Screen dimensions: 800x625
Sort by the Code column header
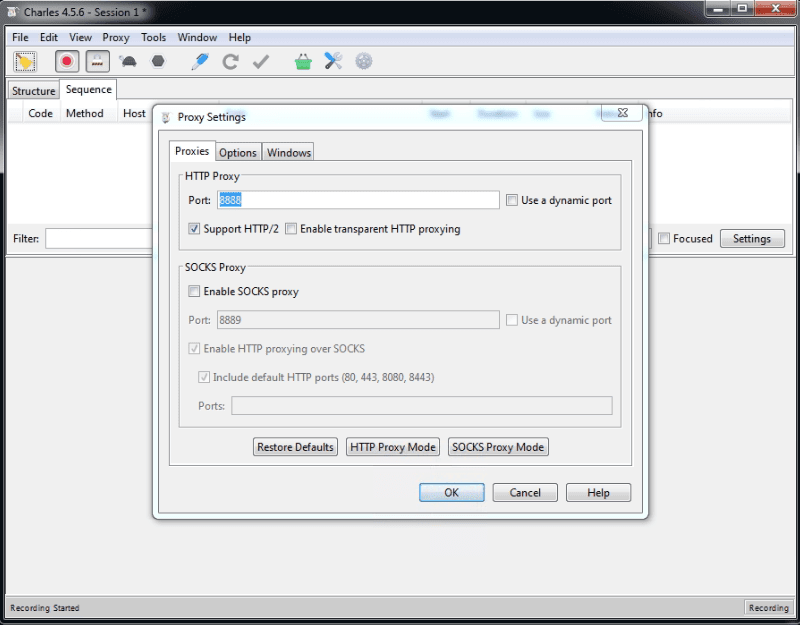click(x=41, y=113)
